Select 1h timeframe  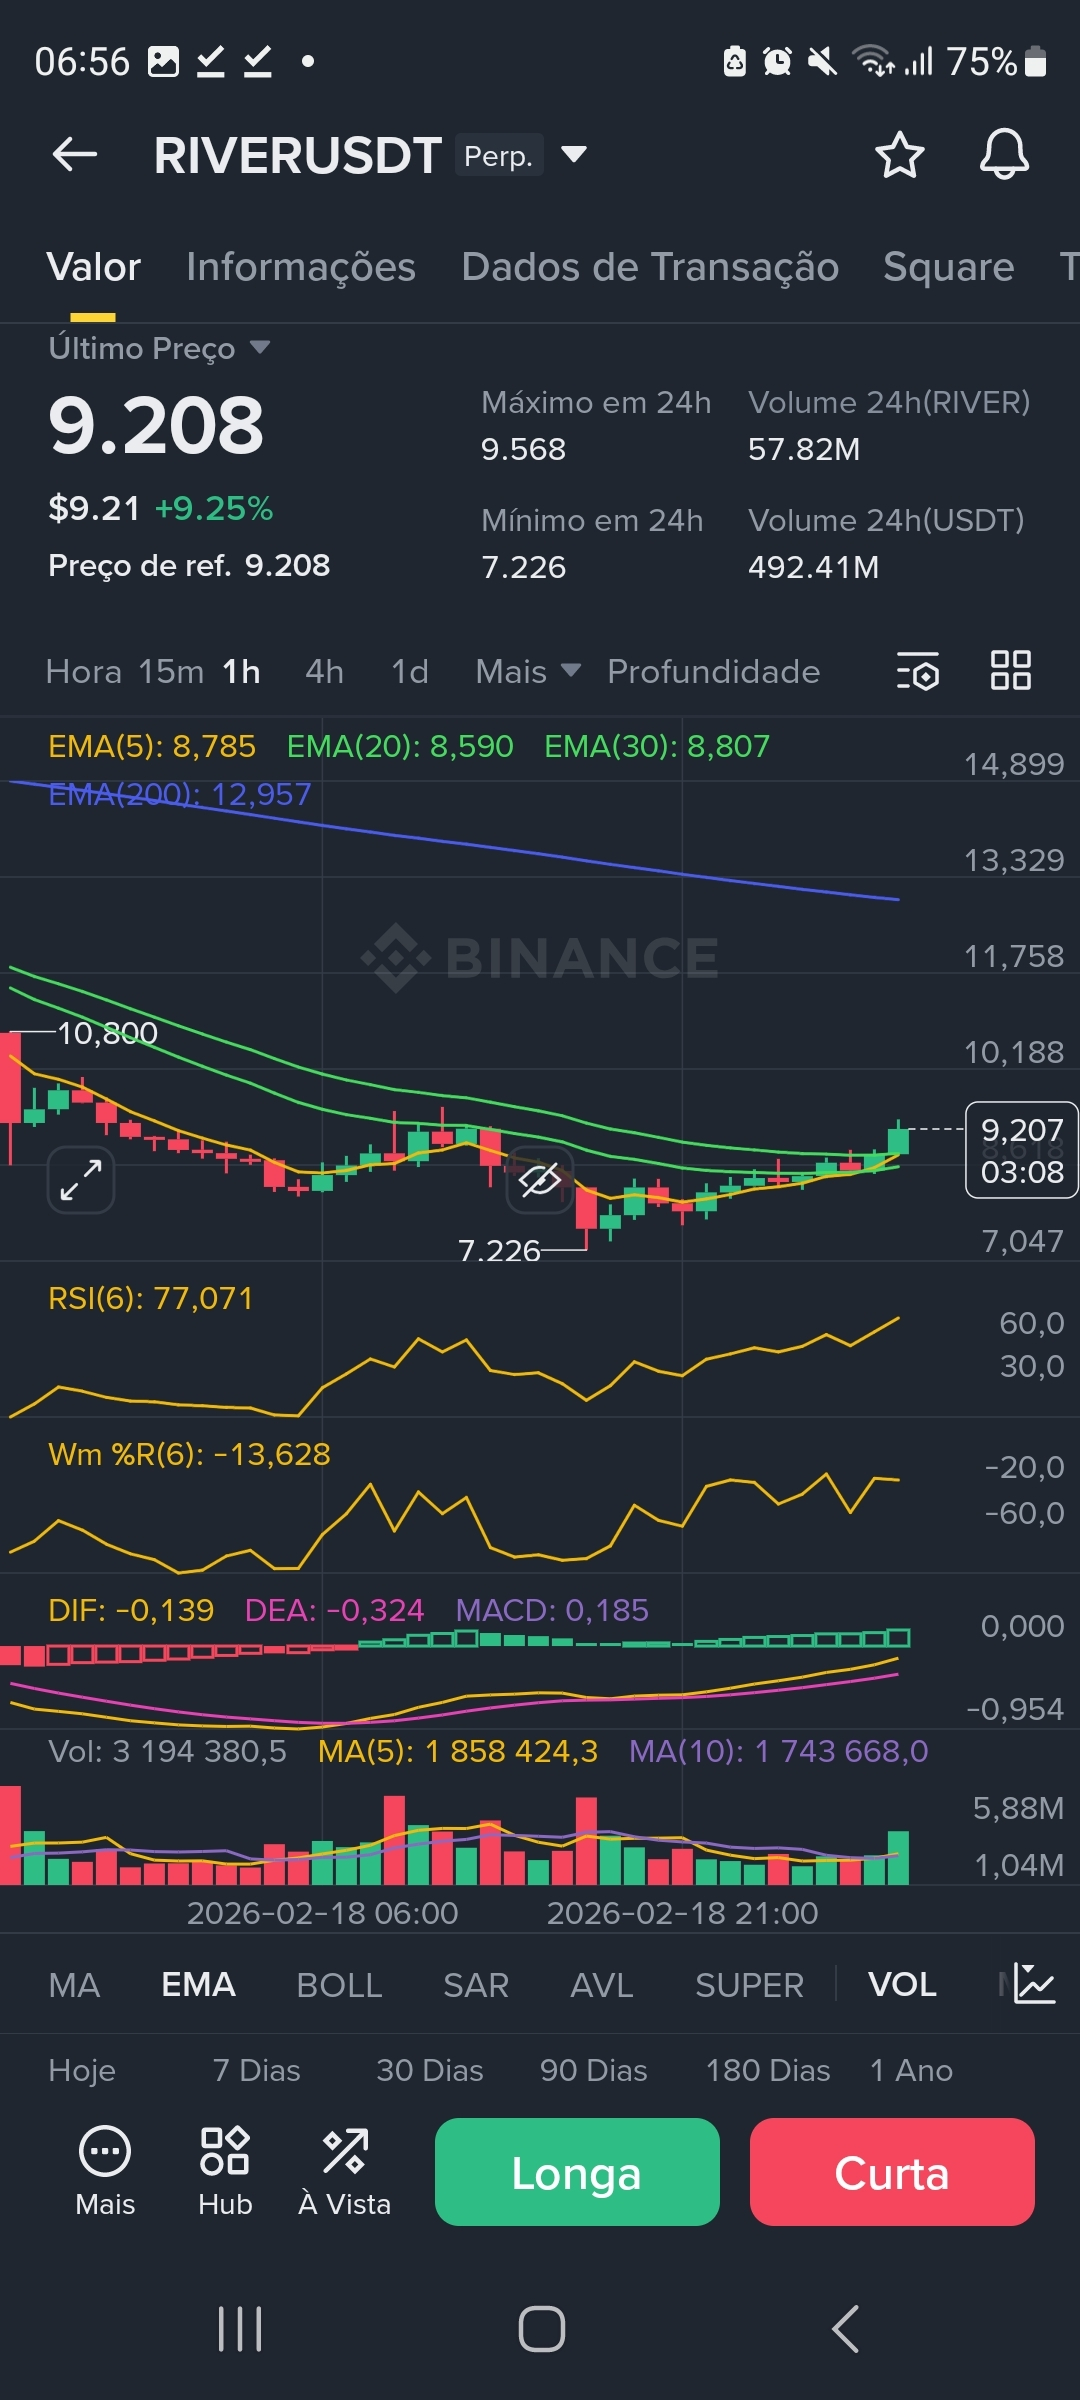point(241,671)
